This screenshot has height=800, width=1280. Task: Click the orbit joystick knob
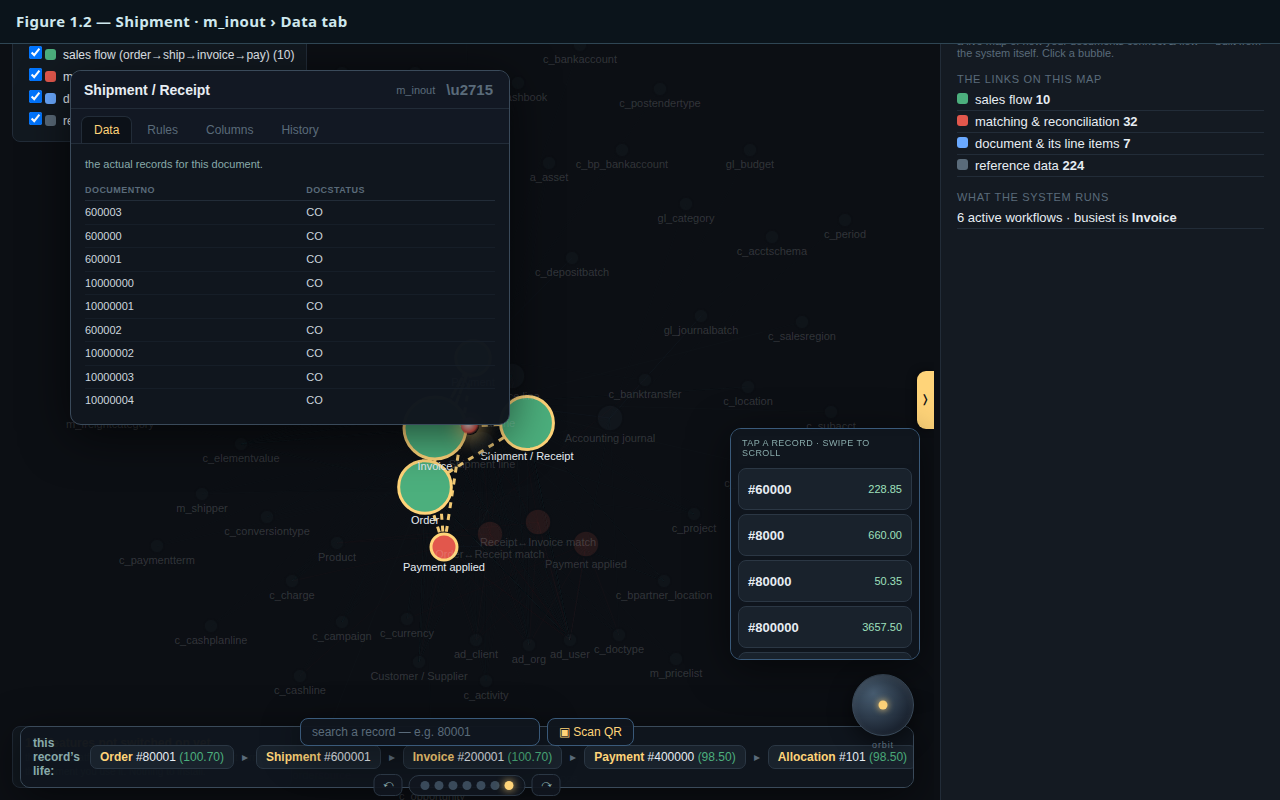coord(883,705)
